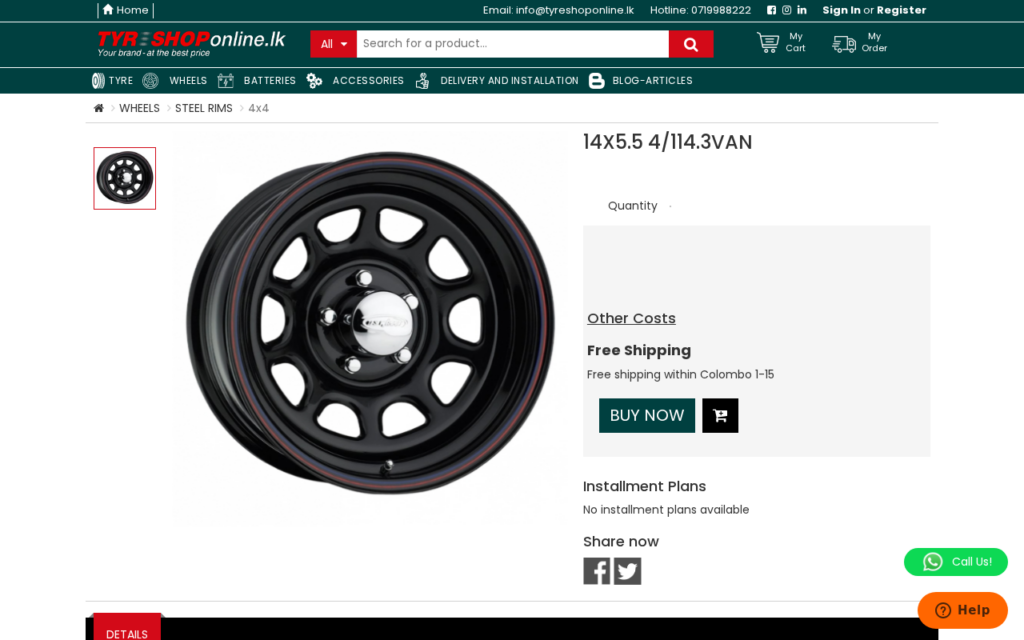The width and height of the screenshot is (1024, 640).
Task: Click the red search magnifier button
Action: (691, 44)
